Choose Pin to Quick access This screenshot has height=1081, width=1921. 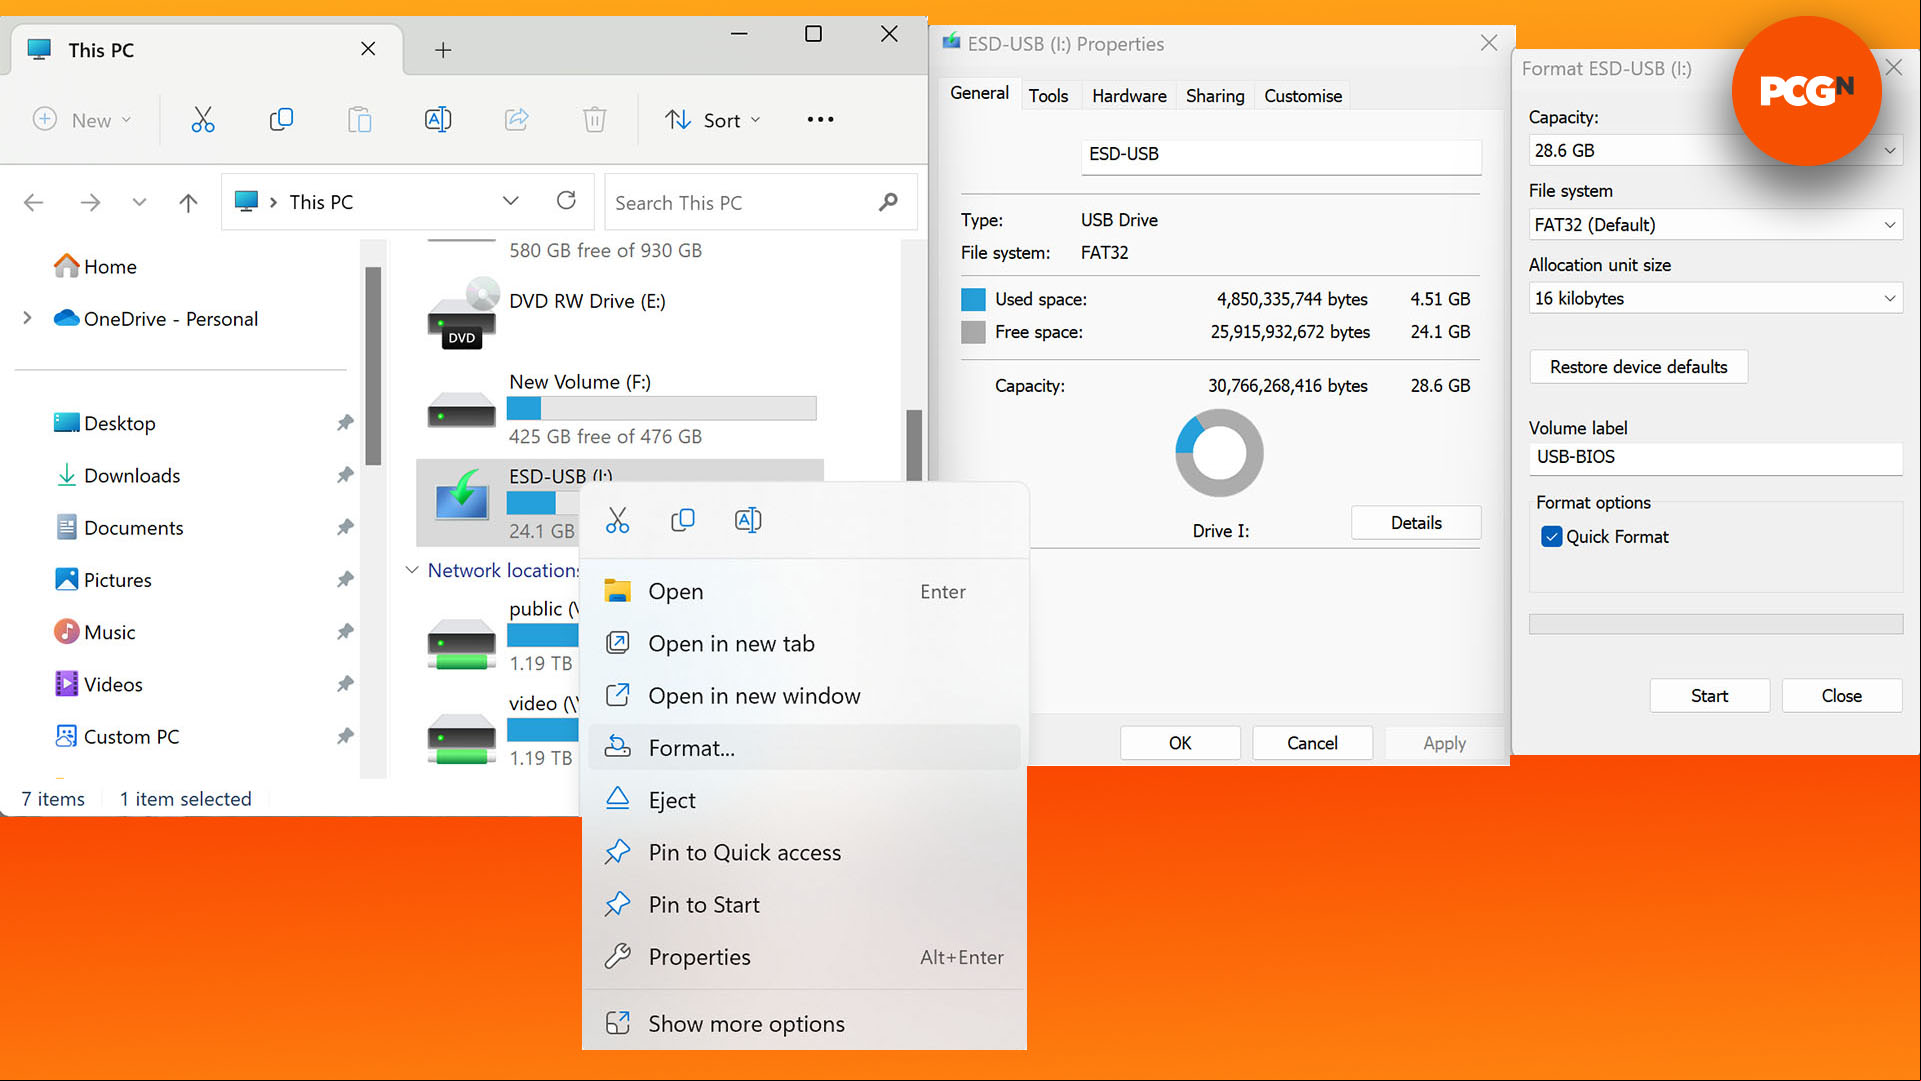coord(804,853)
